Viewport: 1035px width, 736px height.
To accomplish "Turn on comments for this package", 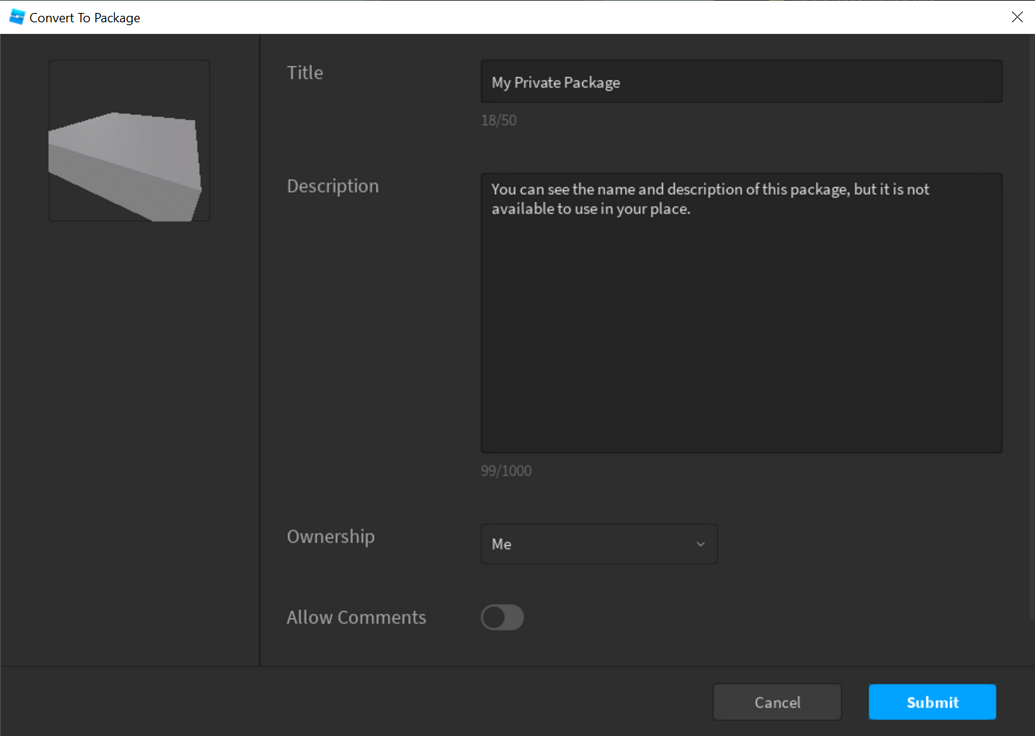I will point(502,617).
